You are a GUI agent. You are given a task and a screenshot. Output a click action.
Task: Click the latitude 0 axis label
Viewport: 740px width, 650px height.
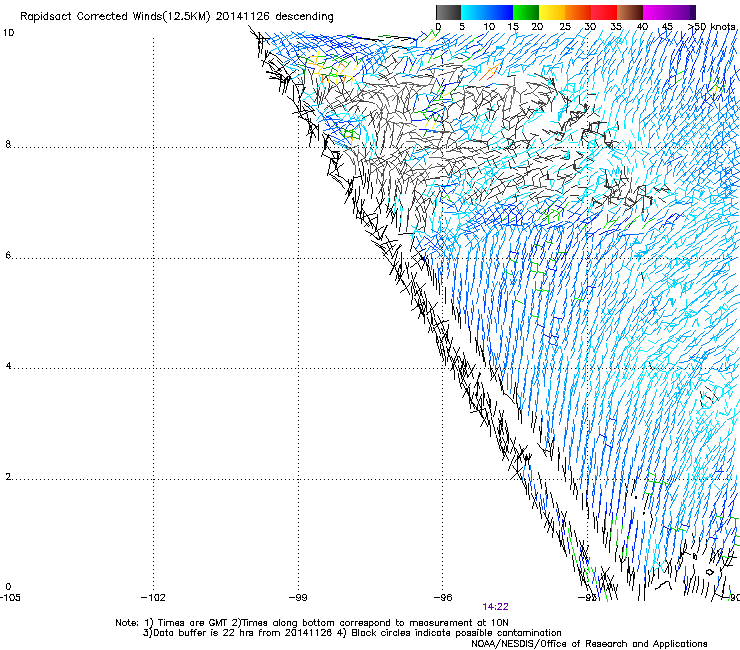tap(8, 587)
